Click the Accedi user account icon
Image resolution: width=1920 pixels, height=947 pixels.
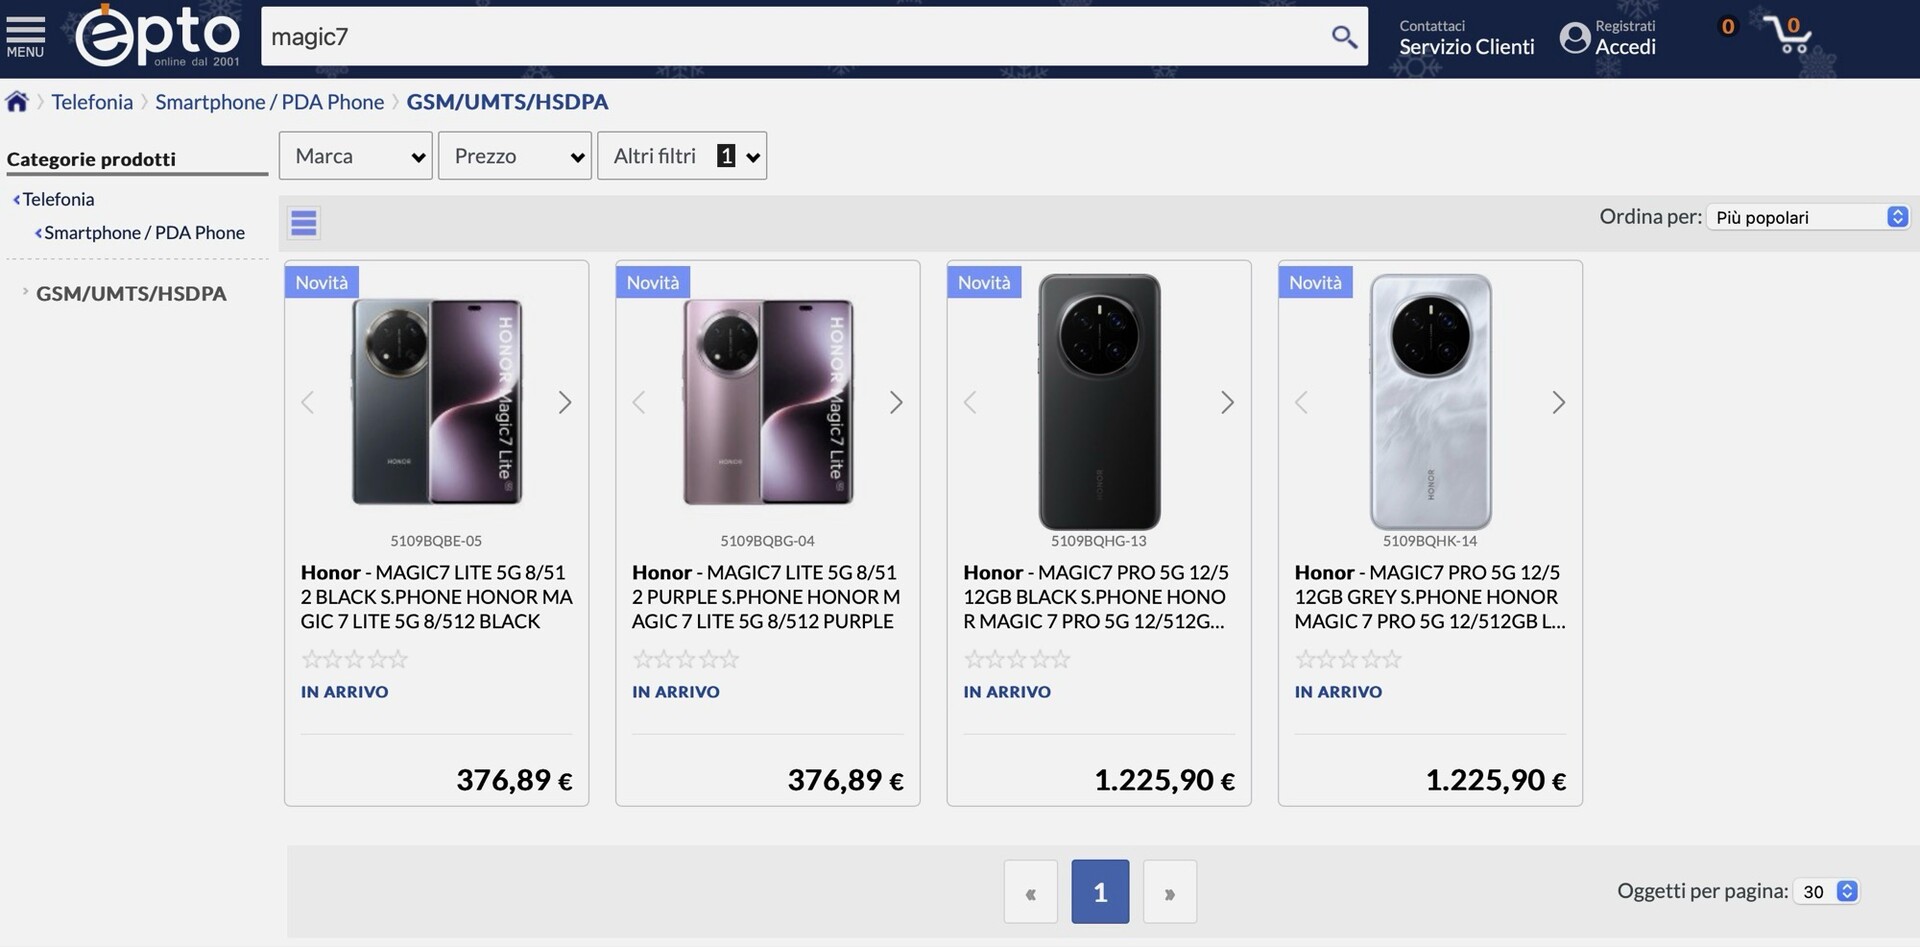click(1574, 38)
